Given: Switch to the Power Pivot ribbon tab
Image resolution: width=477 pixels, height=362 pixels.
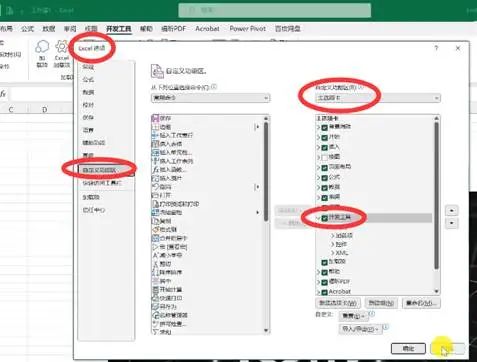Looking at the screenshot, I should [x=248, y=29].
